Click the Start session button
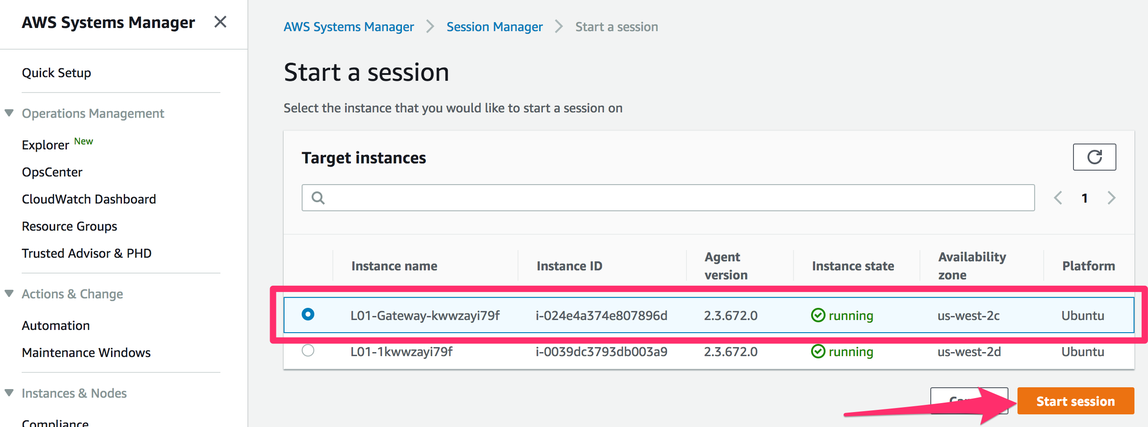This screenshot has height=427, width=1148. pyautogui.click(x=1075, y=401)
